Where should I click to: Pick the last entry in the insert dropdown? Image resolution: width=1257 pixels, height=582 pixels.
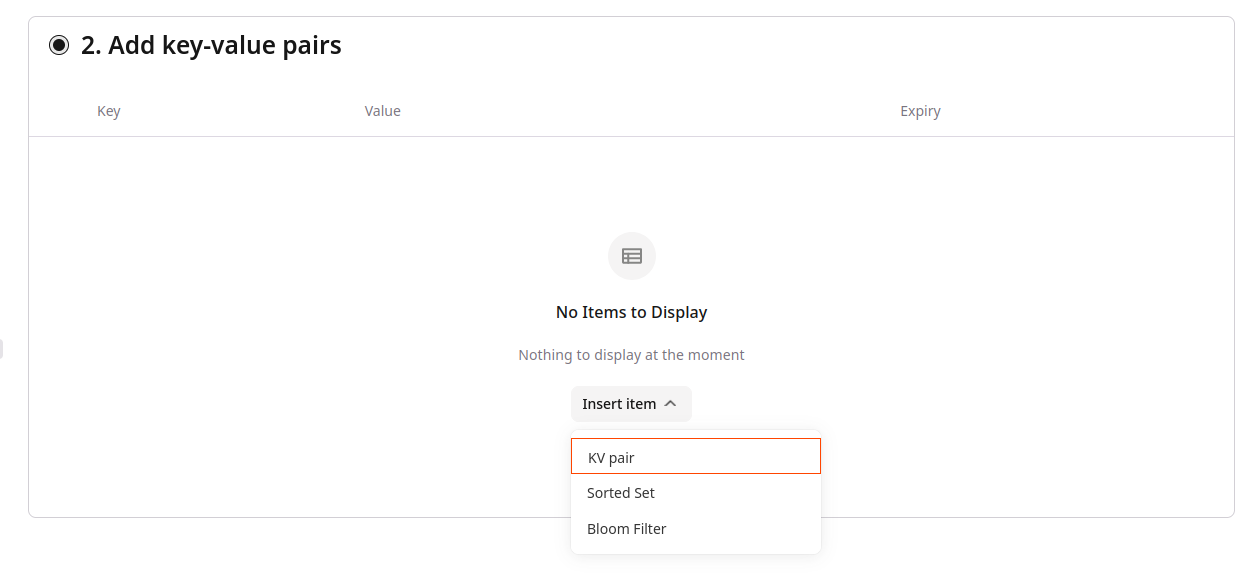(696, 529)
